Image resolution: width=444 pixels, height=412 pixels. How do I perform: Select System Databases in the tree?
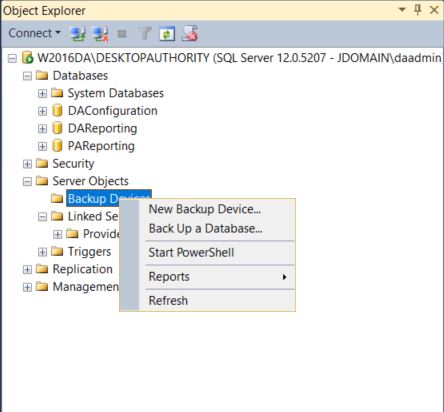click(x=115, y=93)
